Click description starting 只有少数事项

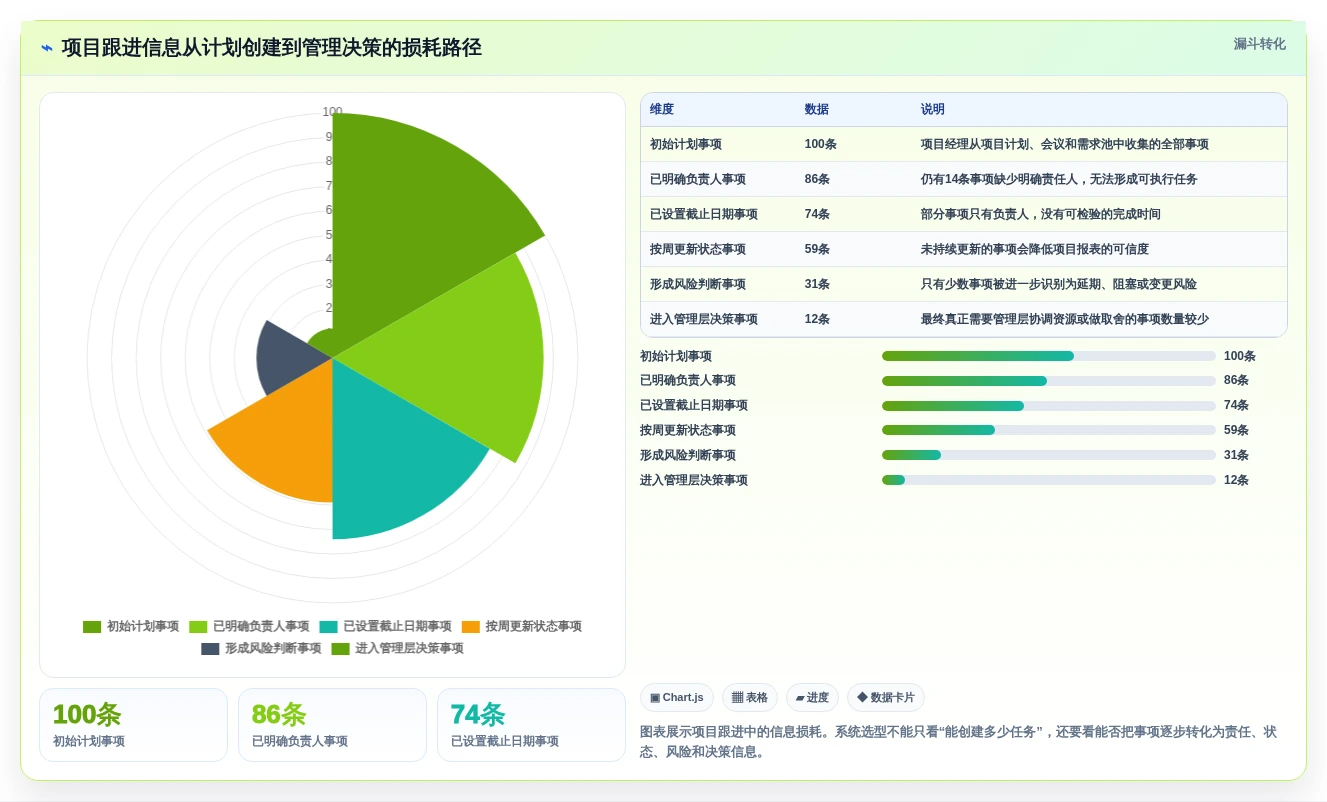coord(1059,285)
